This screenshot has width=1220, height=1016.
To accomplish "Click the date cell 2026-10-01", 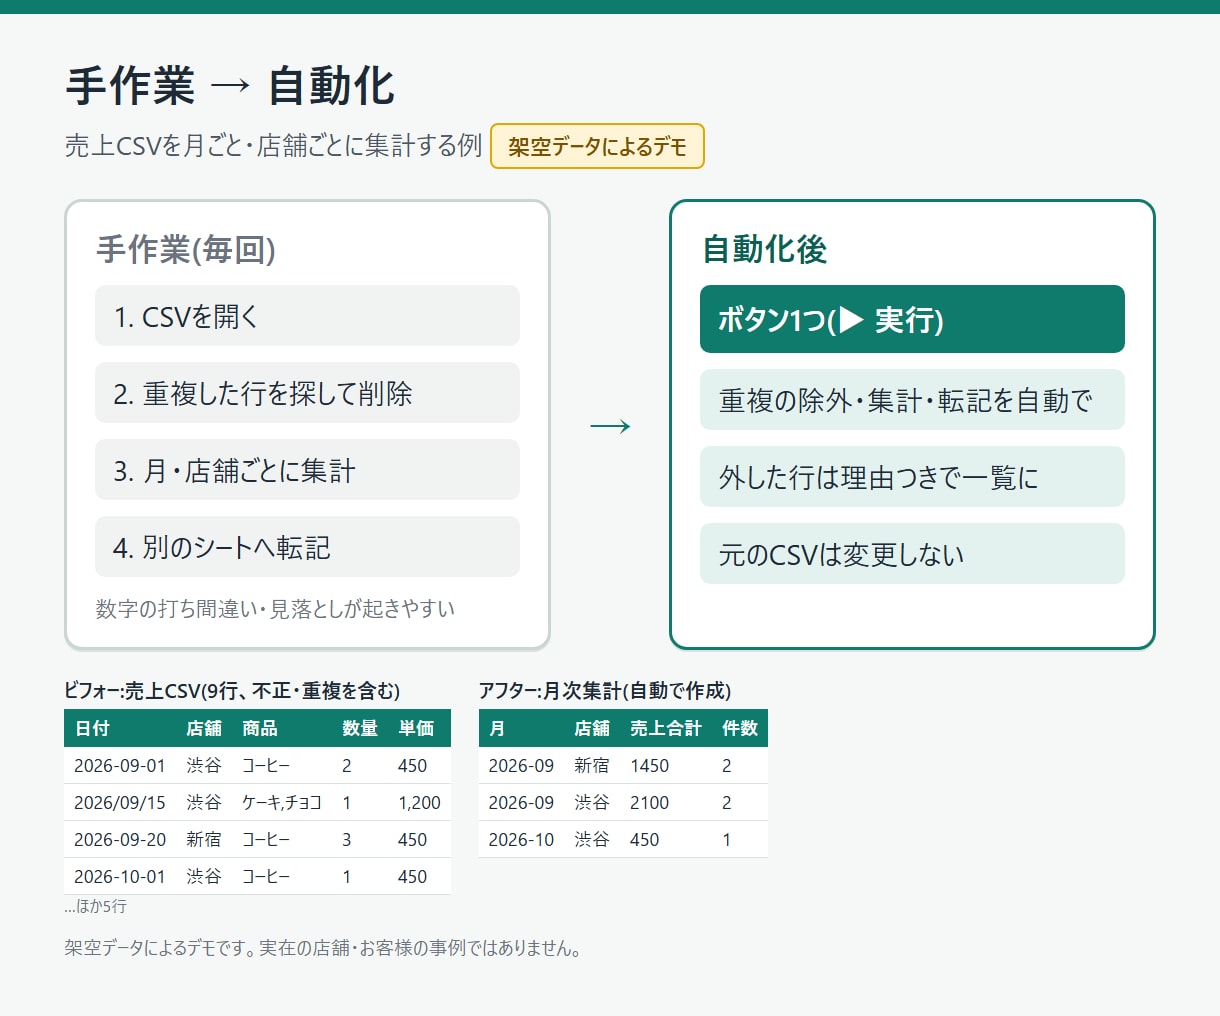I will pos(120,877).
